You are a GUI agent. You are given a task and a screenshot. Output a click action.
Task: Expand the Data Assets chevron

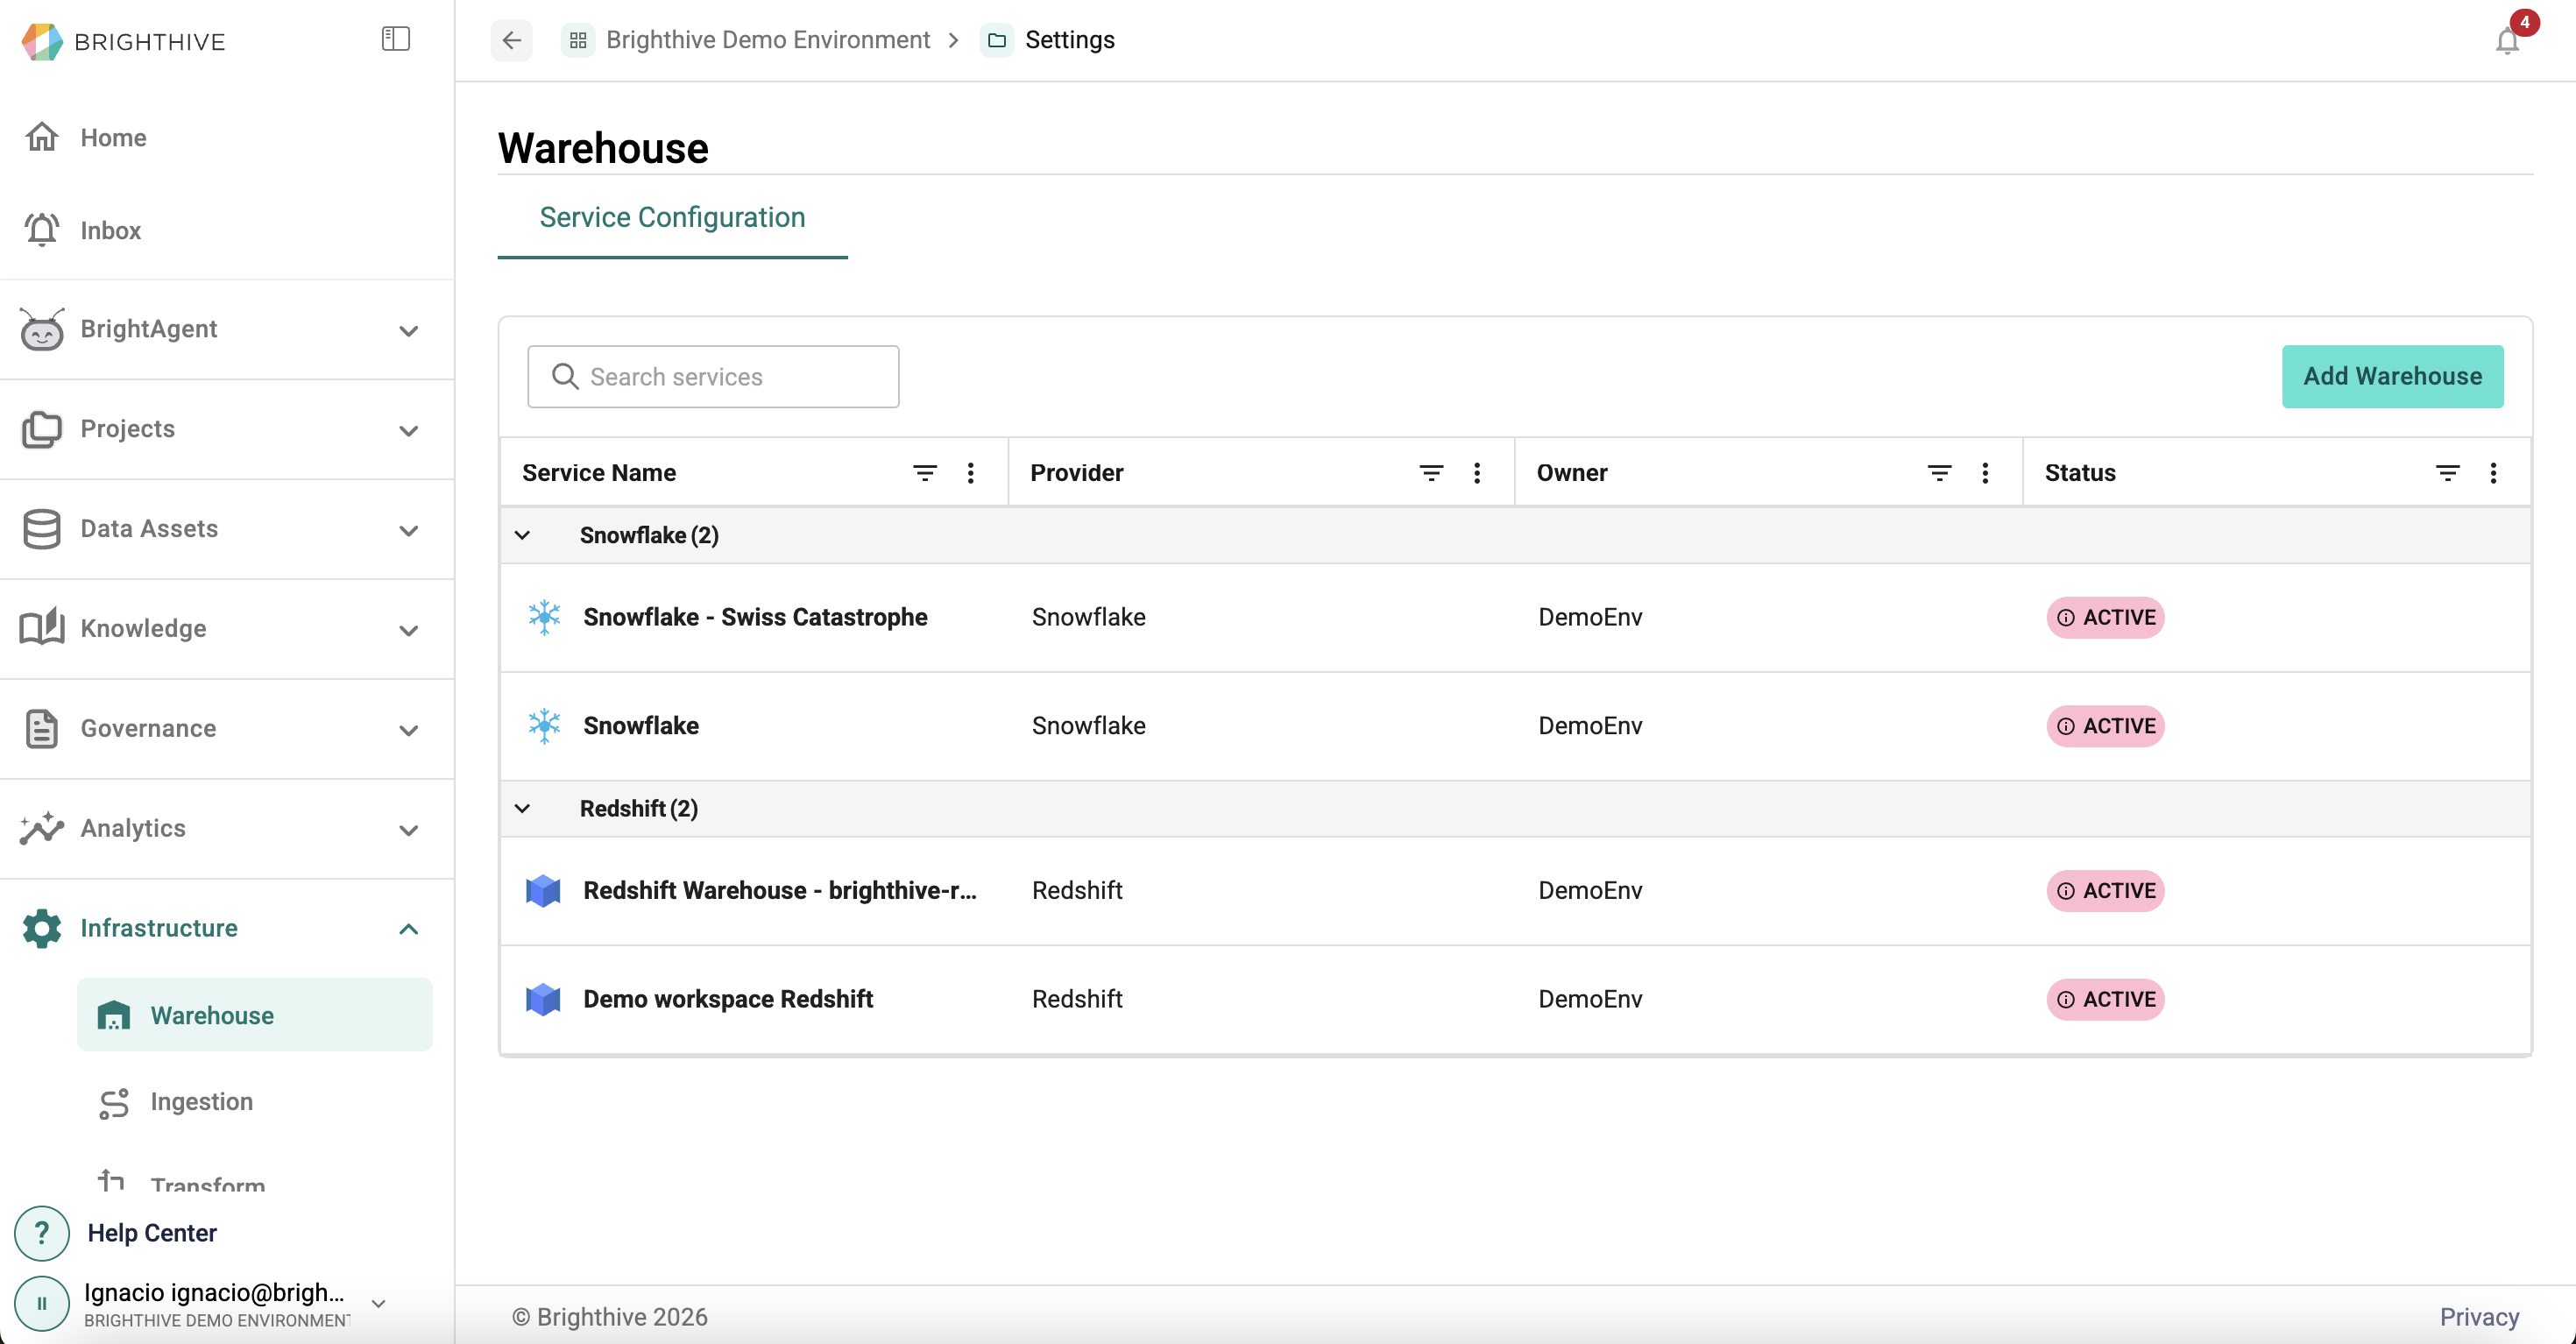408,530
